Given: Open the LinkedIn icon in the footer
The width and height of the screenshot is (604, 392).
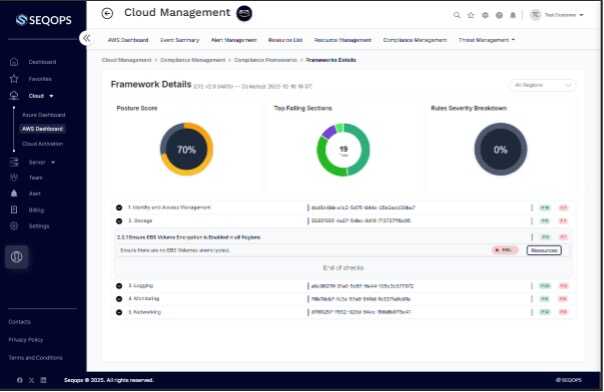Looking at the screenshot, I should coord(44,380).
